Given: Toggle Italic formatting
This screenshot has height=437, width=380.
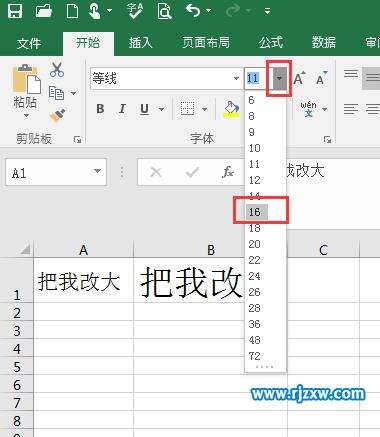Looking at the screenshot, I should click(122, 109).
